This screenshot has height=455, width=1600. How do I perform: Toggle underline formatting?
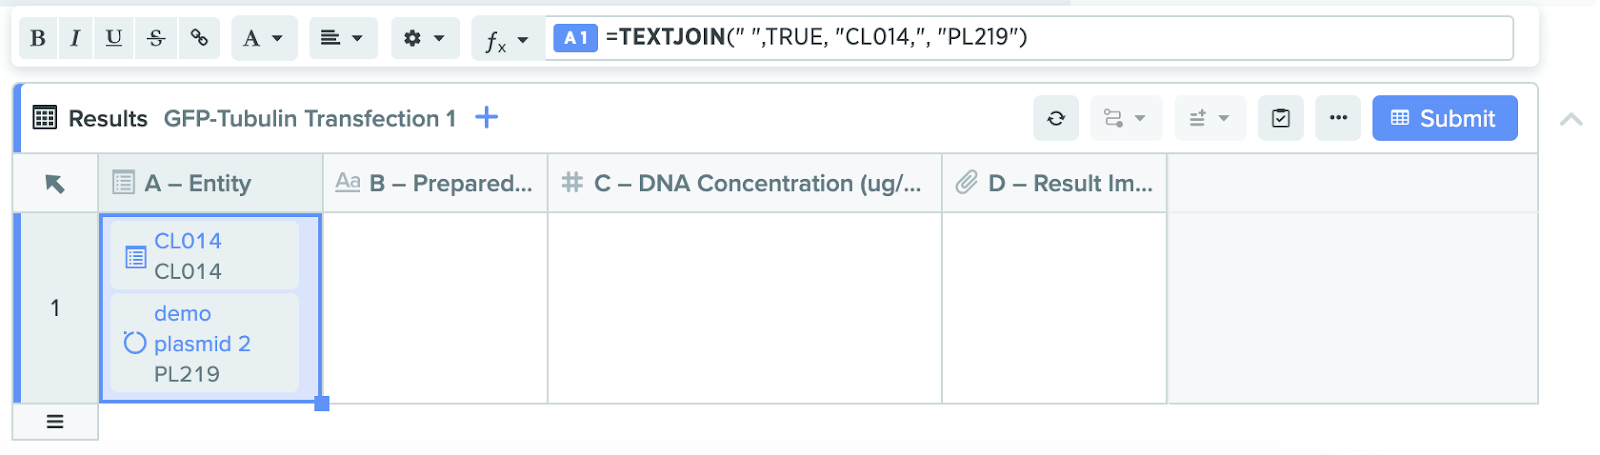114,38
